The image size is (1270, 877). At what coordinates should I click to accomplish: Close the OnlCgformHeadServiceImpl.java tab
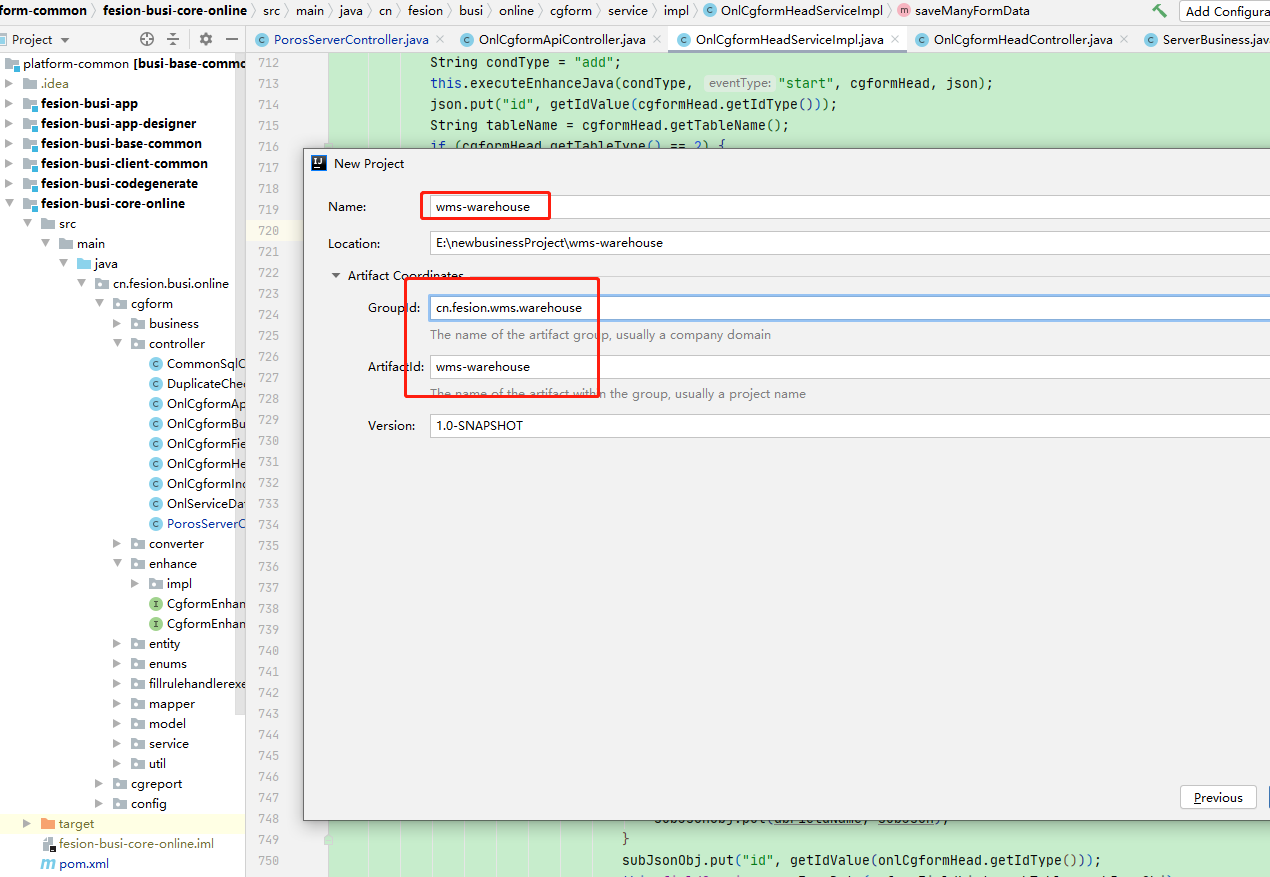pos(895,40)
